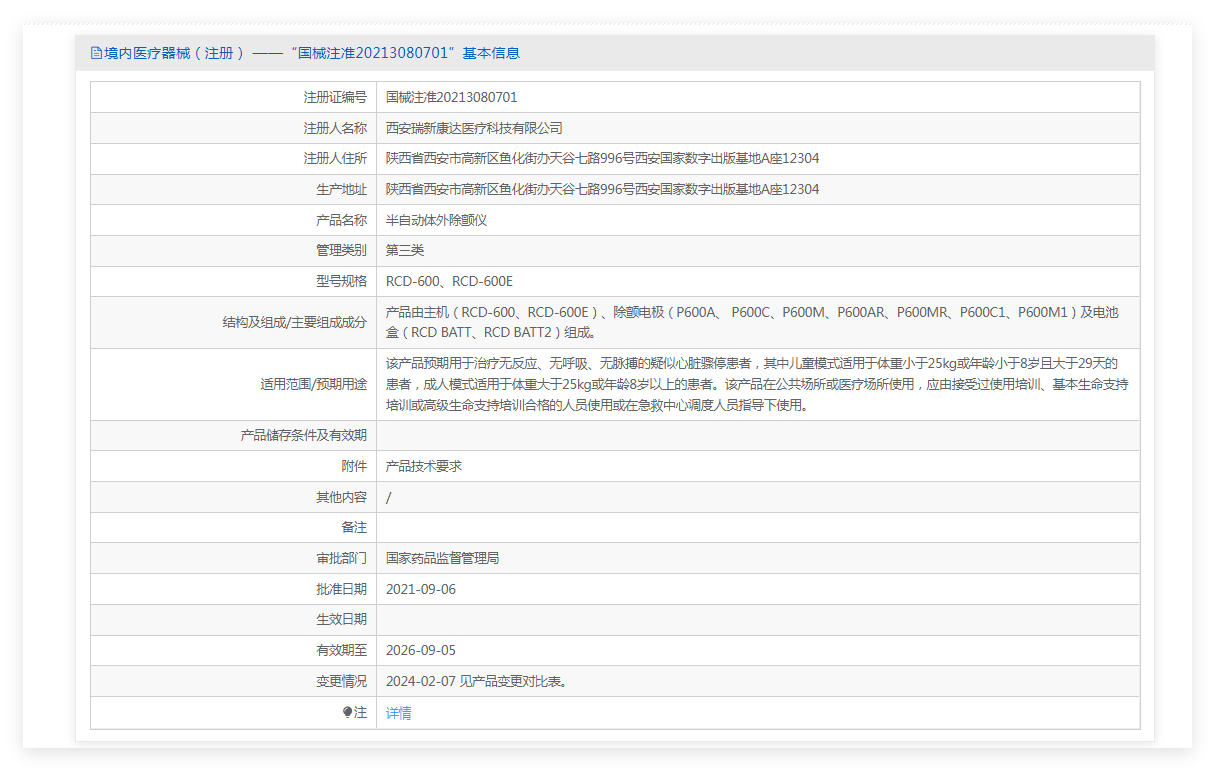Viewport: 1215px width, 771px height.
Task: Click the 产品技术要求 attachment text
Action: (x=424, y=466)
